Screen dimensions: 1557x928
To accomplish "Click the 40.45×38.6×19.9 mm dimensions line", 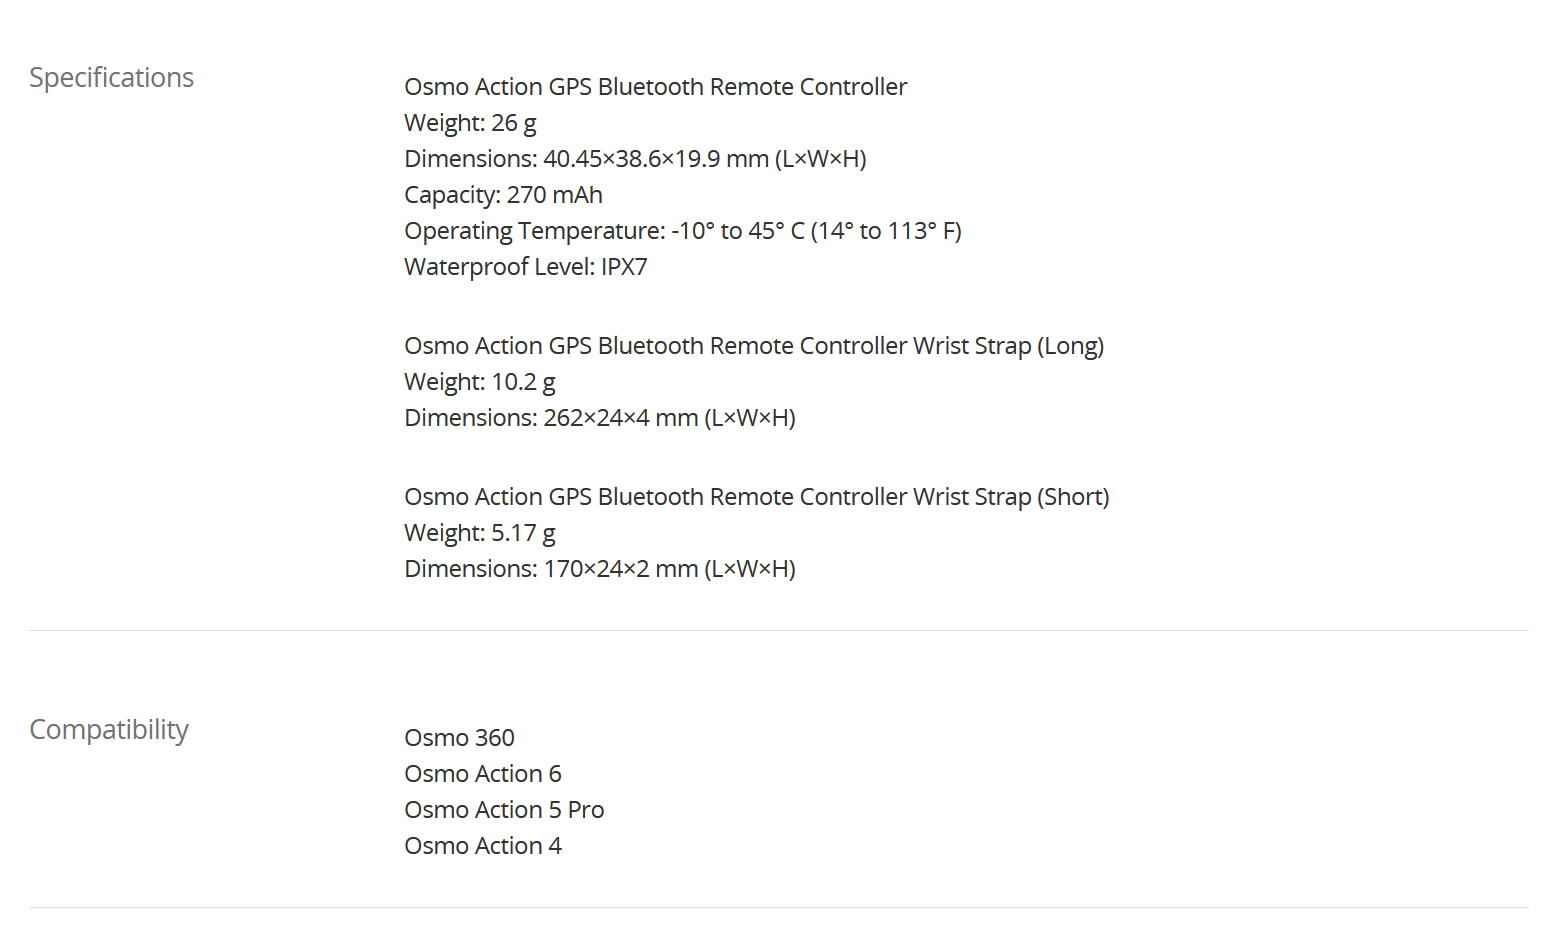I will 635,159.
